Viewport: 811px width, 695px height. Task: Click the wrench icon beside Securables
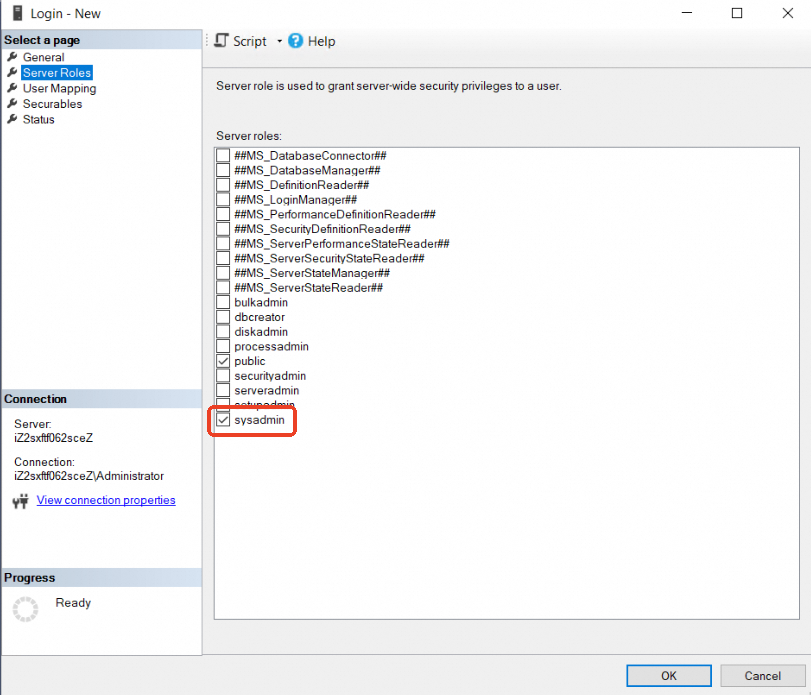pyautogui.click(x=13, y=104)
